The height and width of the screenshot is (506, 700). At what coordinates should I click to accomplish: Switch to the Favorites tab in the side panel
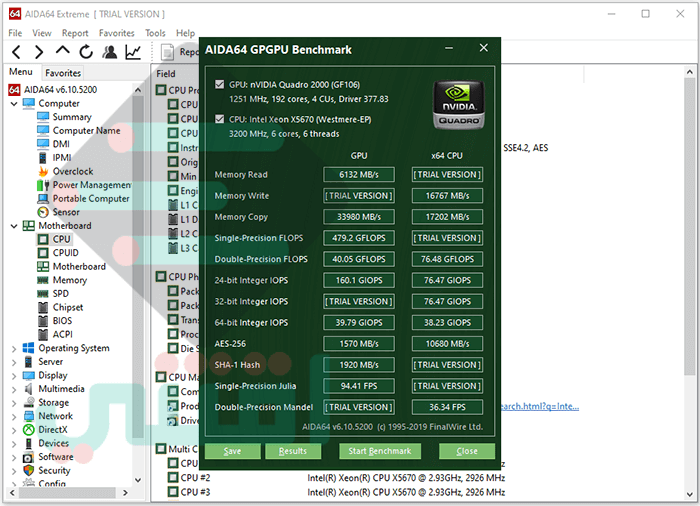pyautogui.click(x=63, y=73)
